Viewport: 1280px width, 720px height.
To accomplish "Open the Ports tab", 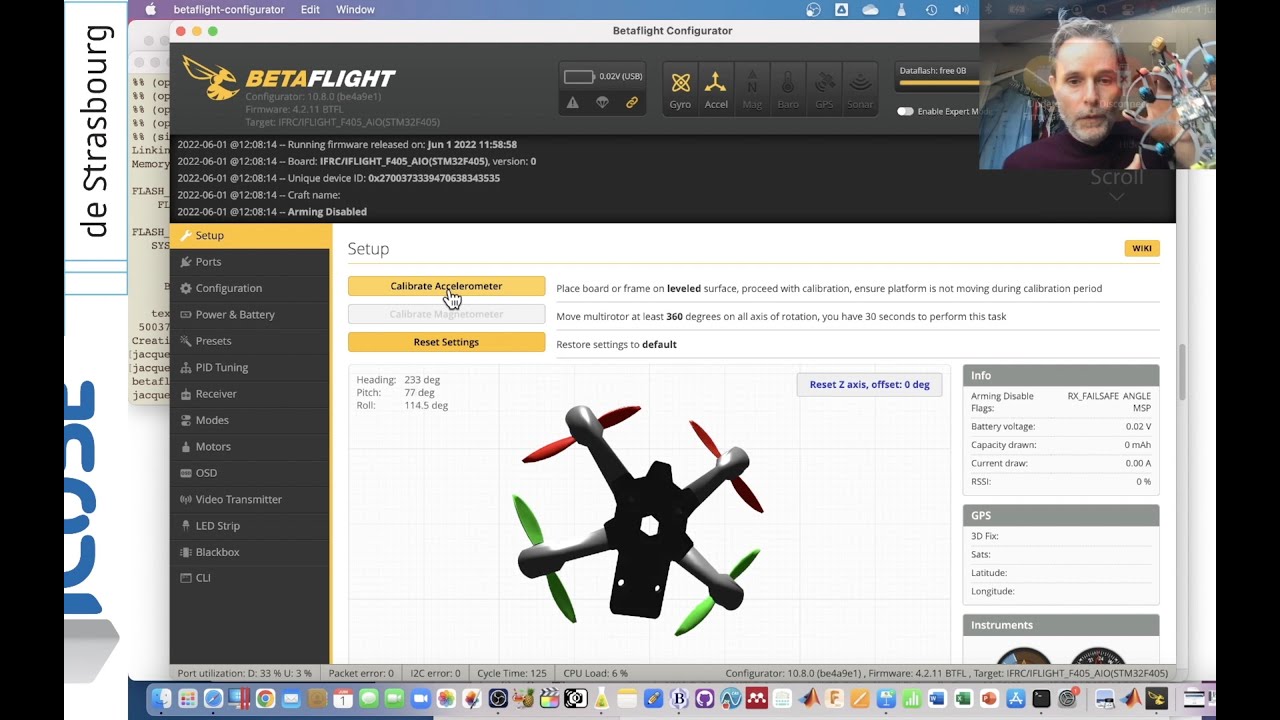I will pyautogui.click(x=250, y=262).
